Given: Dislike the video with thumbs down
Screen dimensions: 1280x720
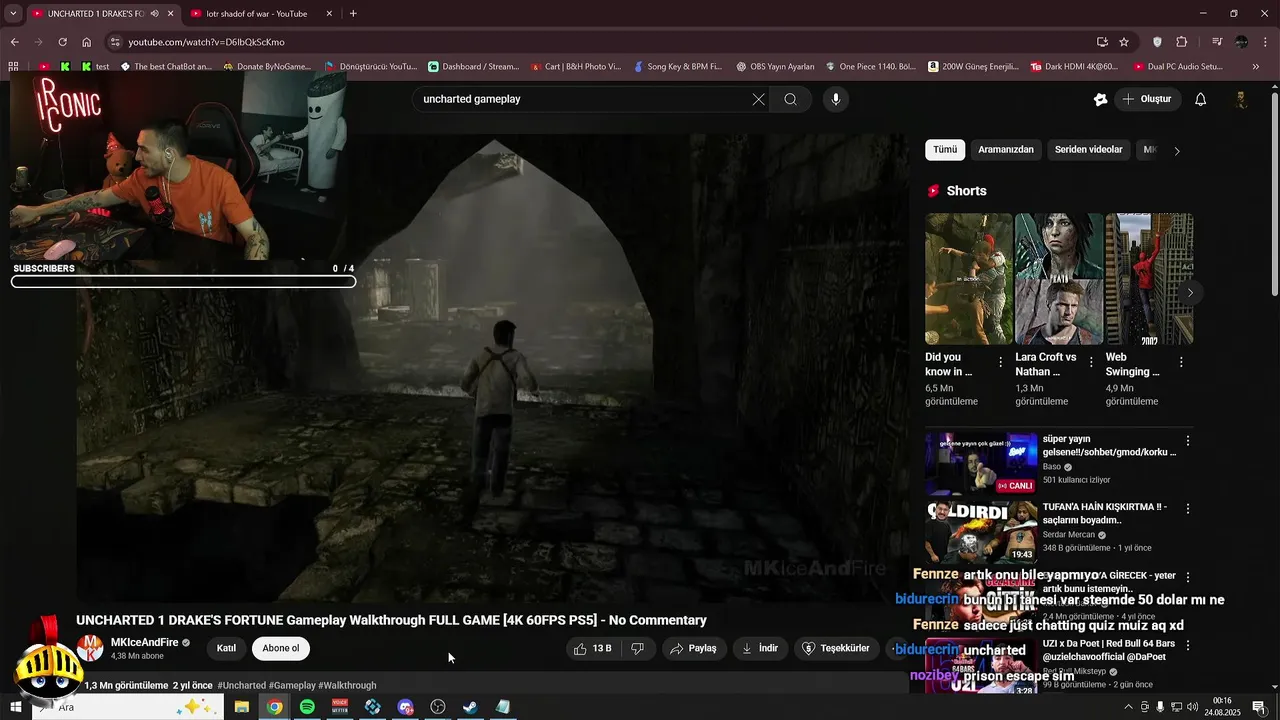Looking at the screenshot, I should click(638, 648).
